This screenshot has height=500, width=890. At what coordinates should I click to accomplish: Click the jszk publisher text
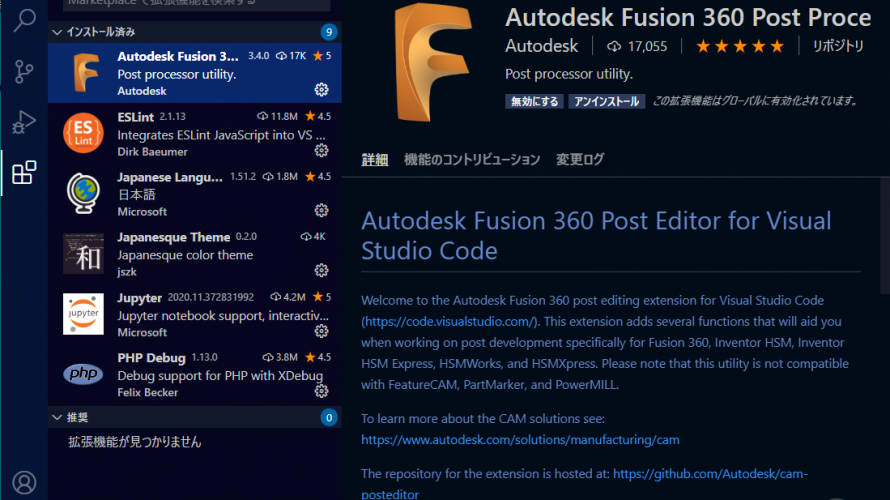coord(127,272)
